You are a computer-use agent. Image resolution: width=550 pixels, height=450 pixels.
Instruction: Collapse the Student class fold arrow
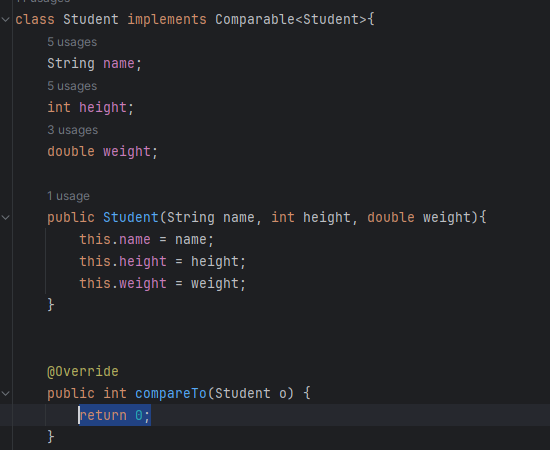6,19
